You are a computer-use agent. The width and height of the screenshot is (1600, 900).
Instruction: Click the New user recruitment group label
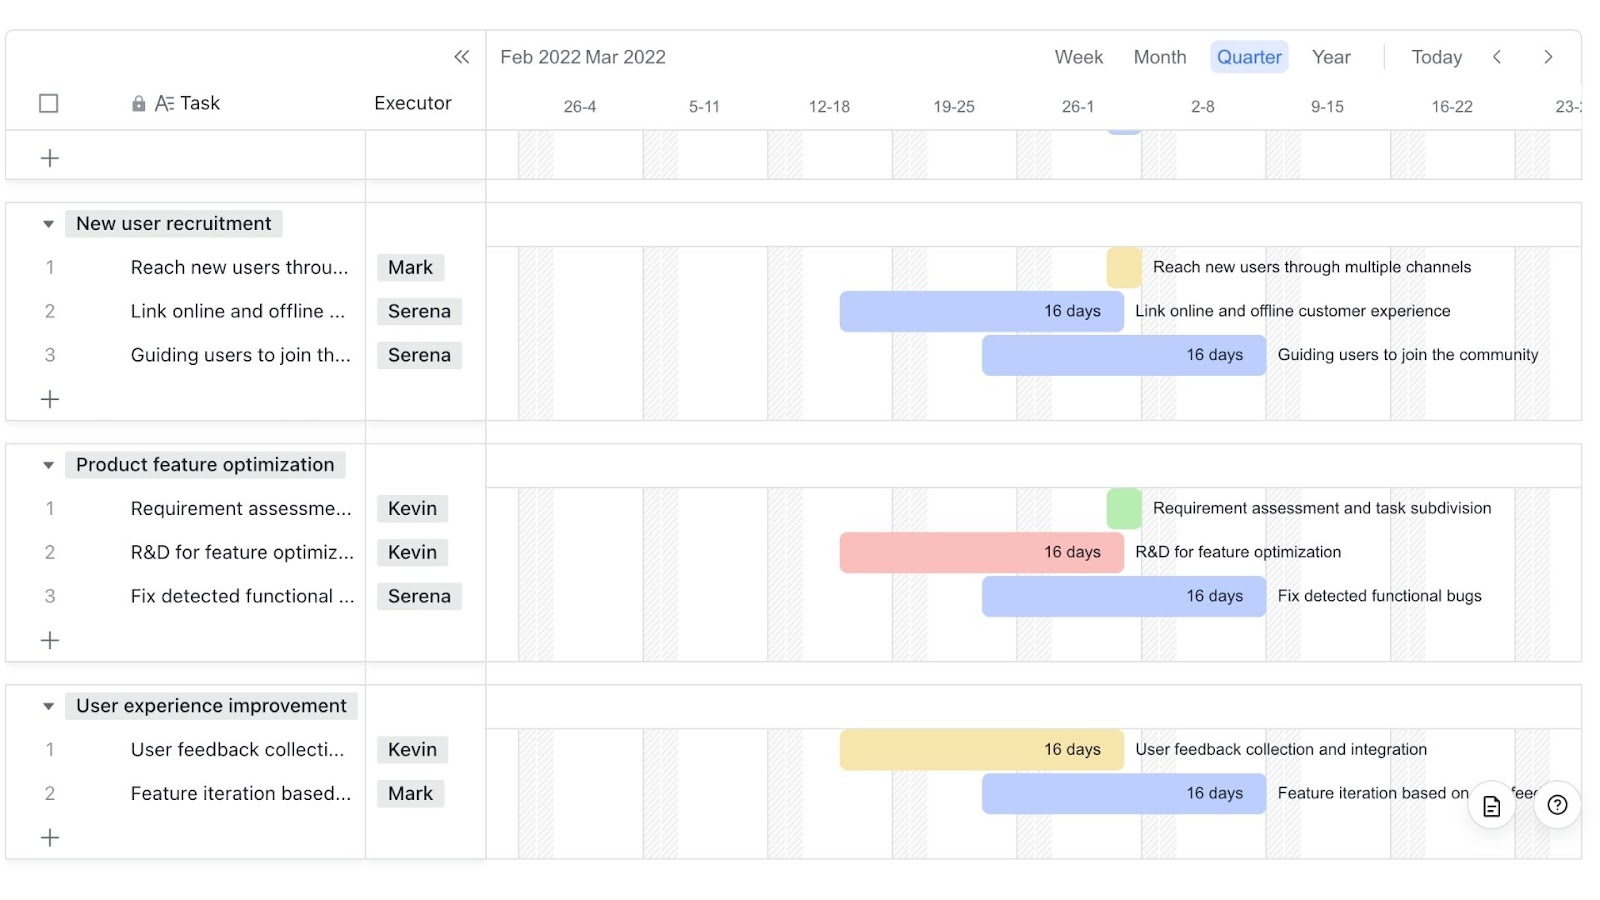coord(174,224)
